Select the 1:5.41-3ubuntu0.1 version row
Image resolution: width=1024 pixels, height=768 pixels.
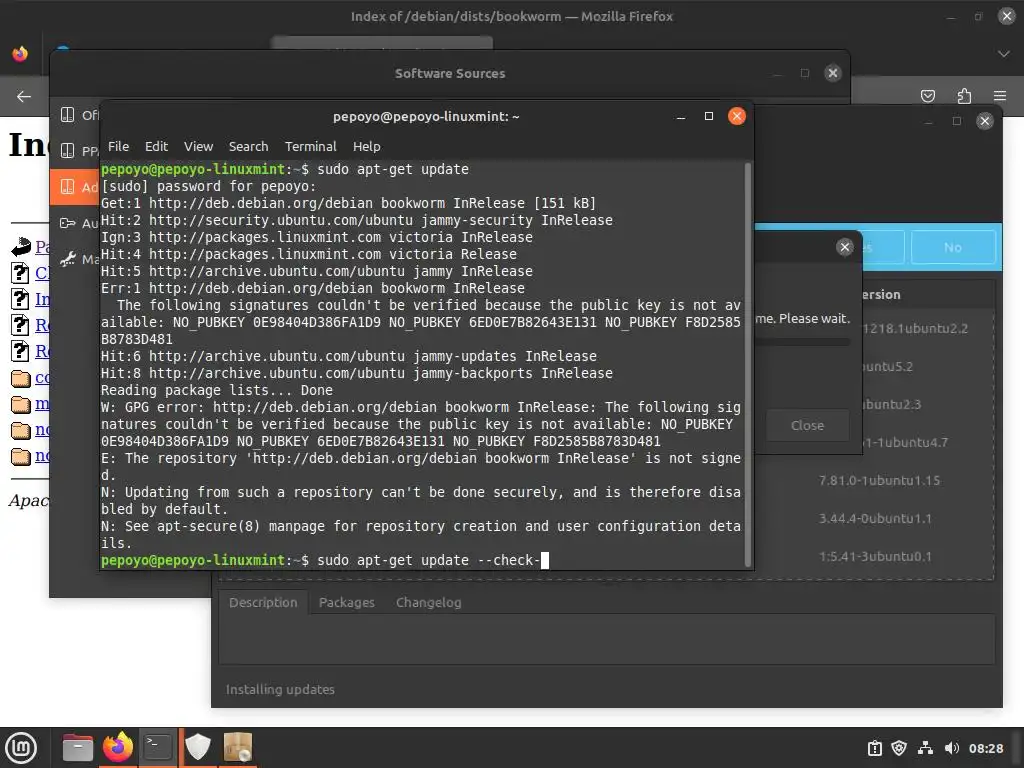click(875, 556)
